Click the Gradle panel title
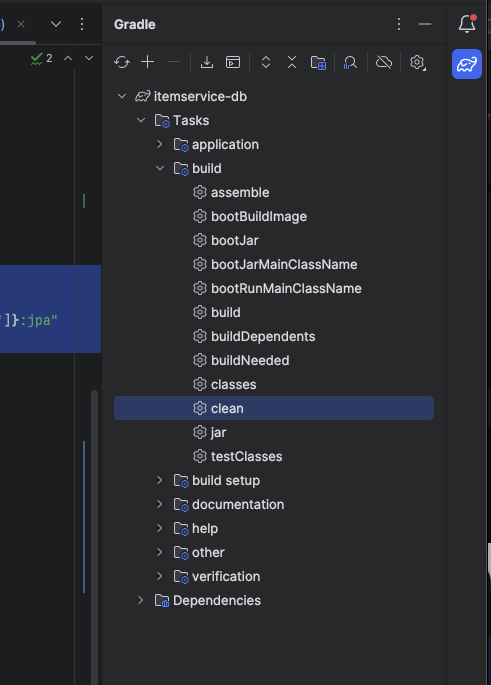The image size is (491, 685). [135, 24]
